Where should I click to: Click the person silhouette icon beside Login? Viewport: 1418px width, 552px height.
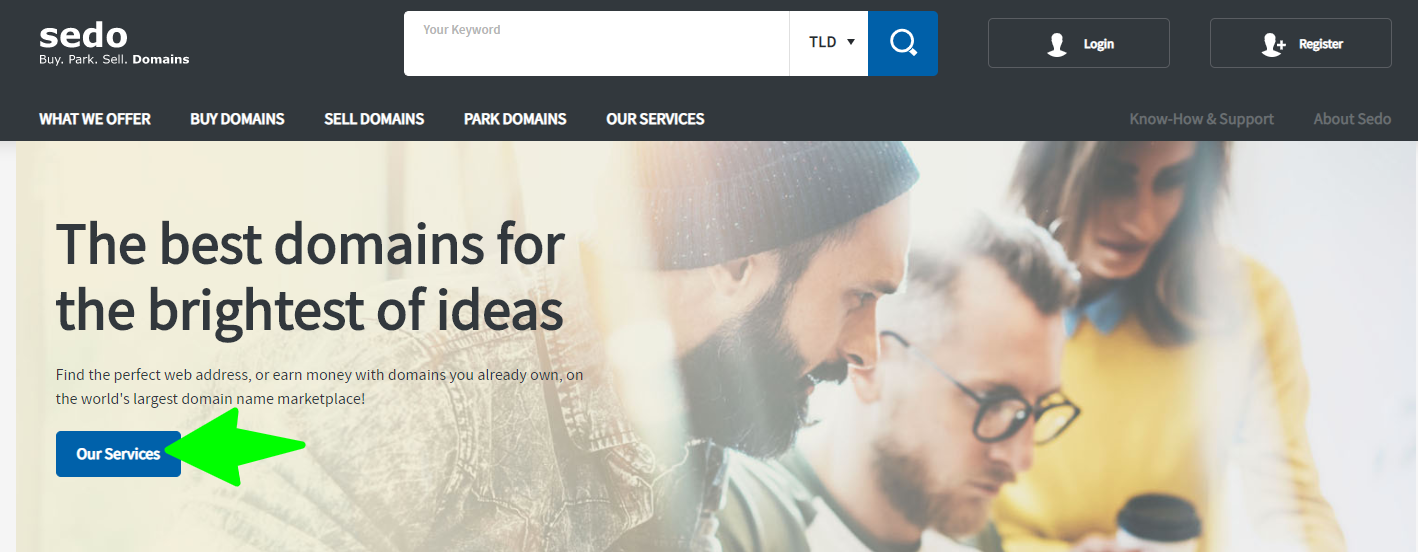[x=1057, y=44]
